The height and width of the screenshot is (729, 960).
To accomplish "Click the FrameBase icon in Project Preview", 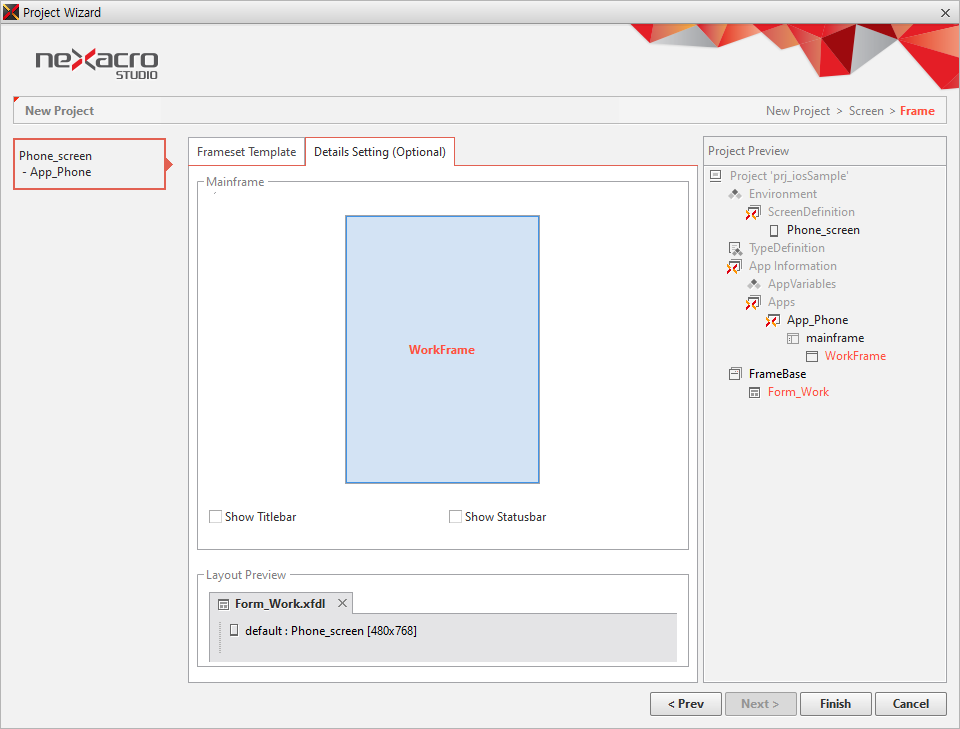I will click(x=735, y=374).
